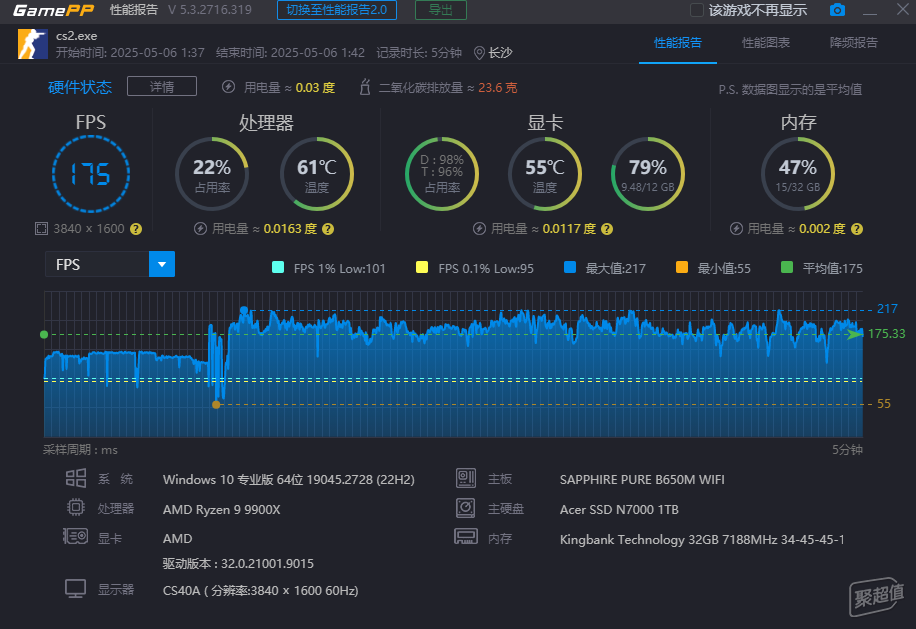Click the Kingbank Technology 32GB memory text
Image resolution: width=916 pixels, height=629 pixels.
pyautogui.click(x=702, y=539)
